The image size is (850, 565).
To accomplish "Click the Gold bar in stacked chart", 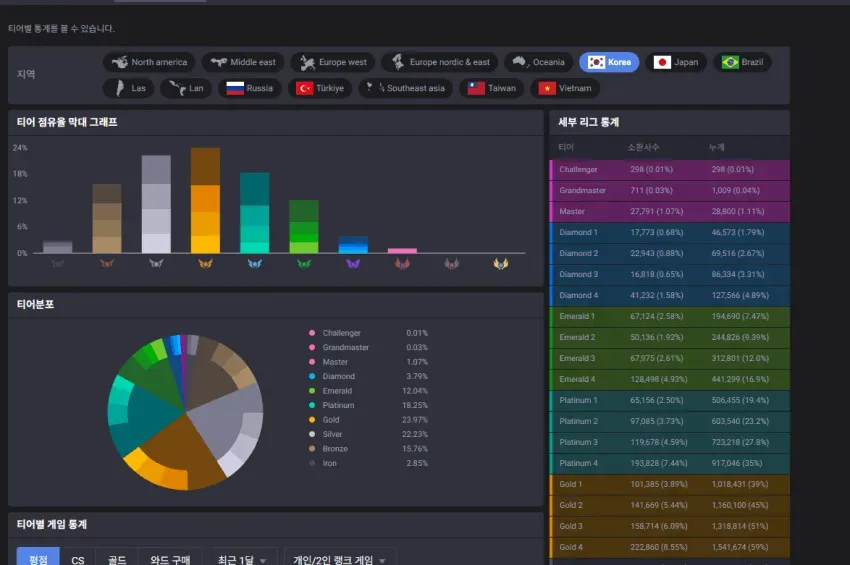I will click(205, 200).
